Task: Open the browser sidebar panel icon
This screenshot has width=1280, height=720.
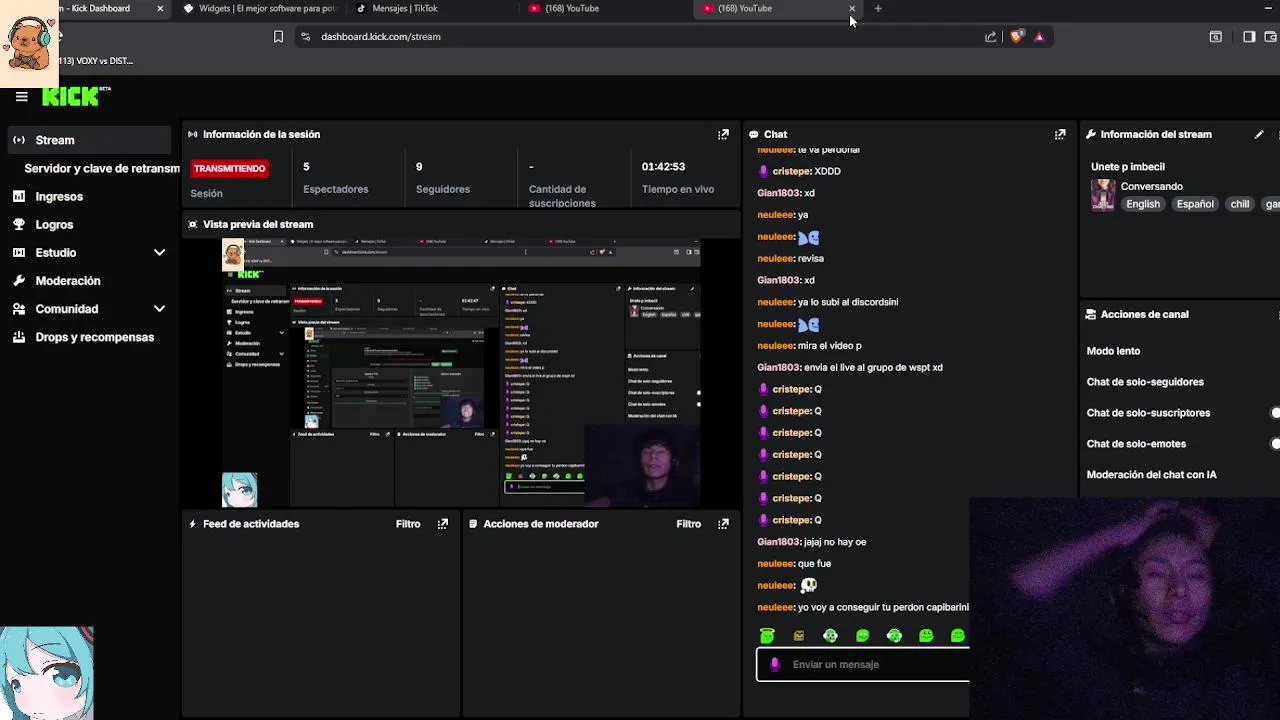Action: pyautogui.click(x=1249, y=37)
